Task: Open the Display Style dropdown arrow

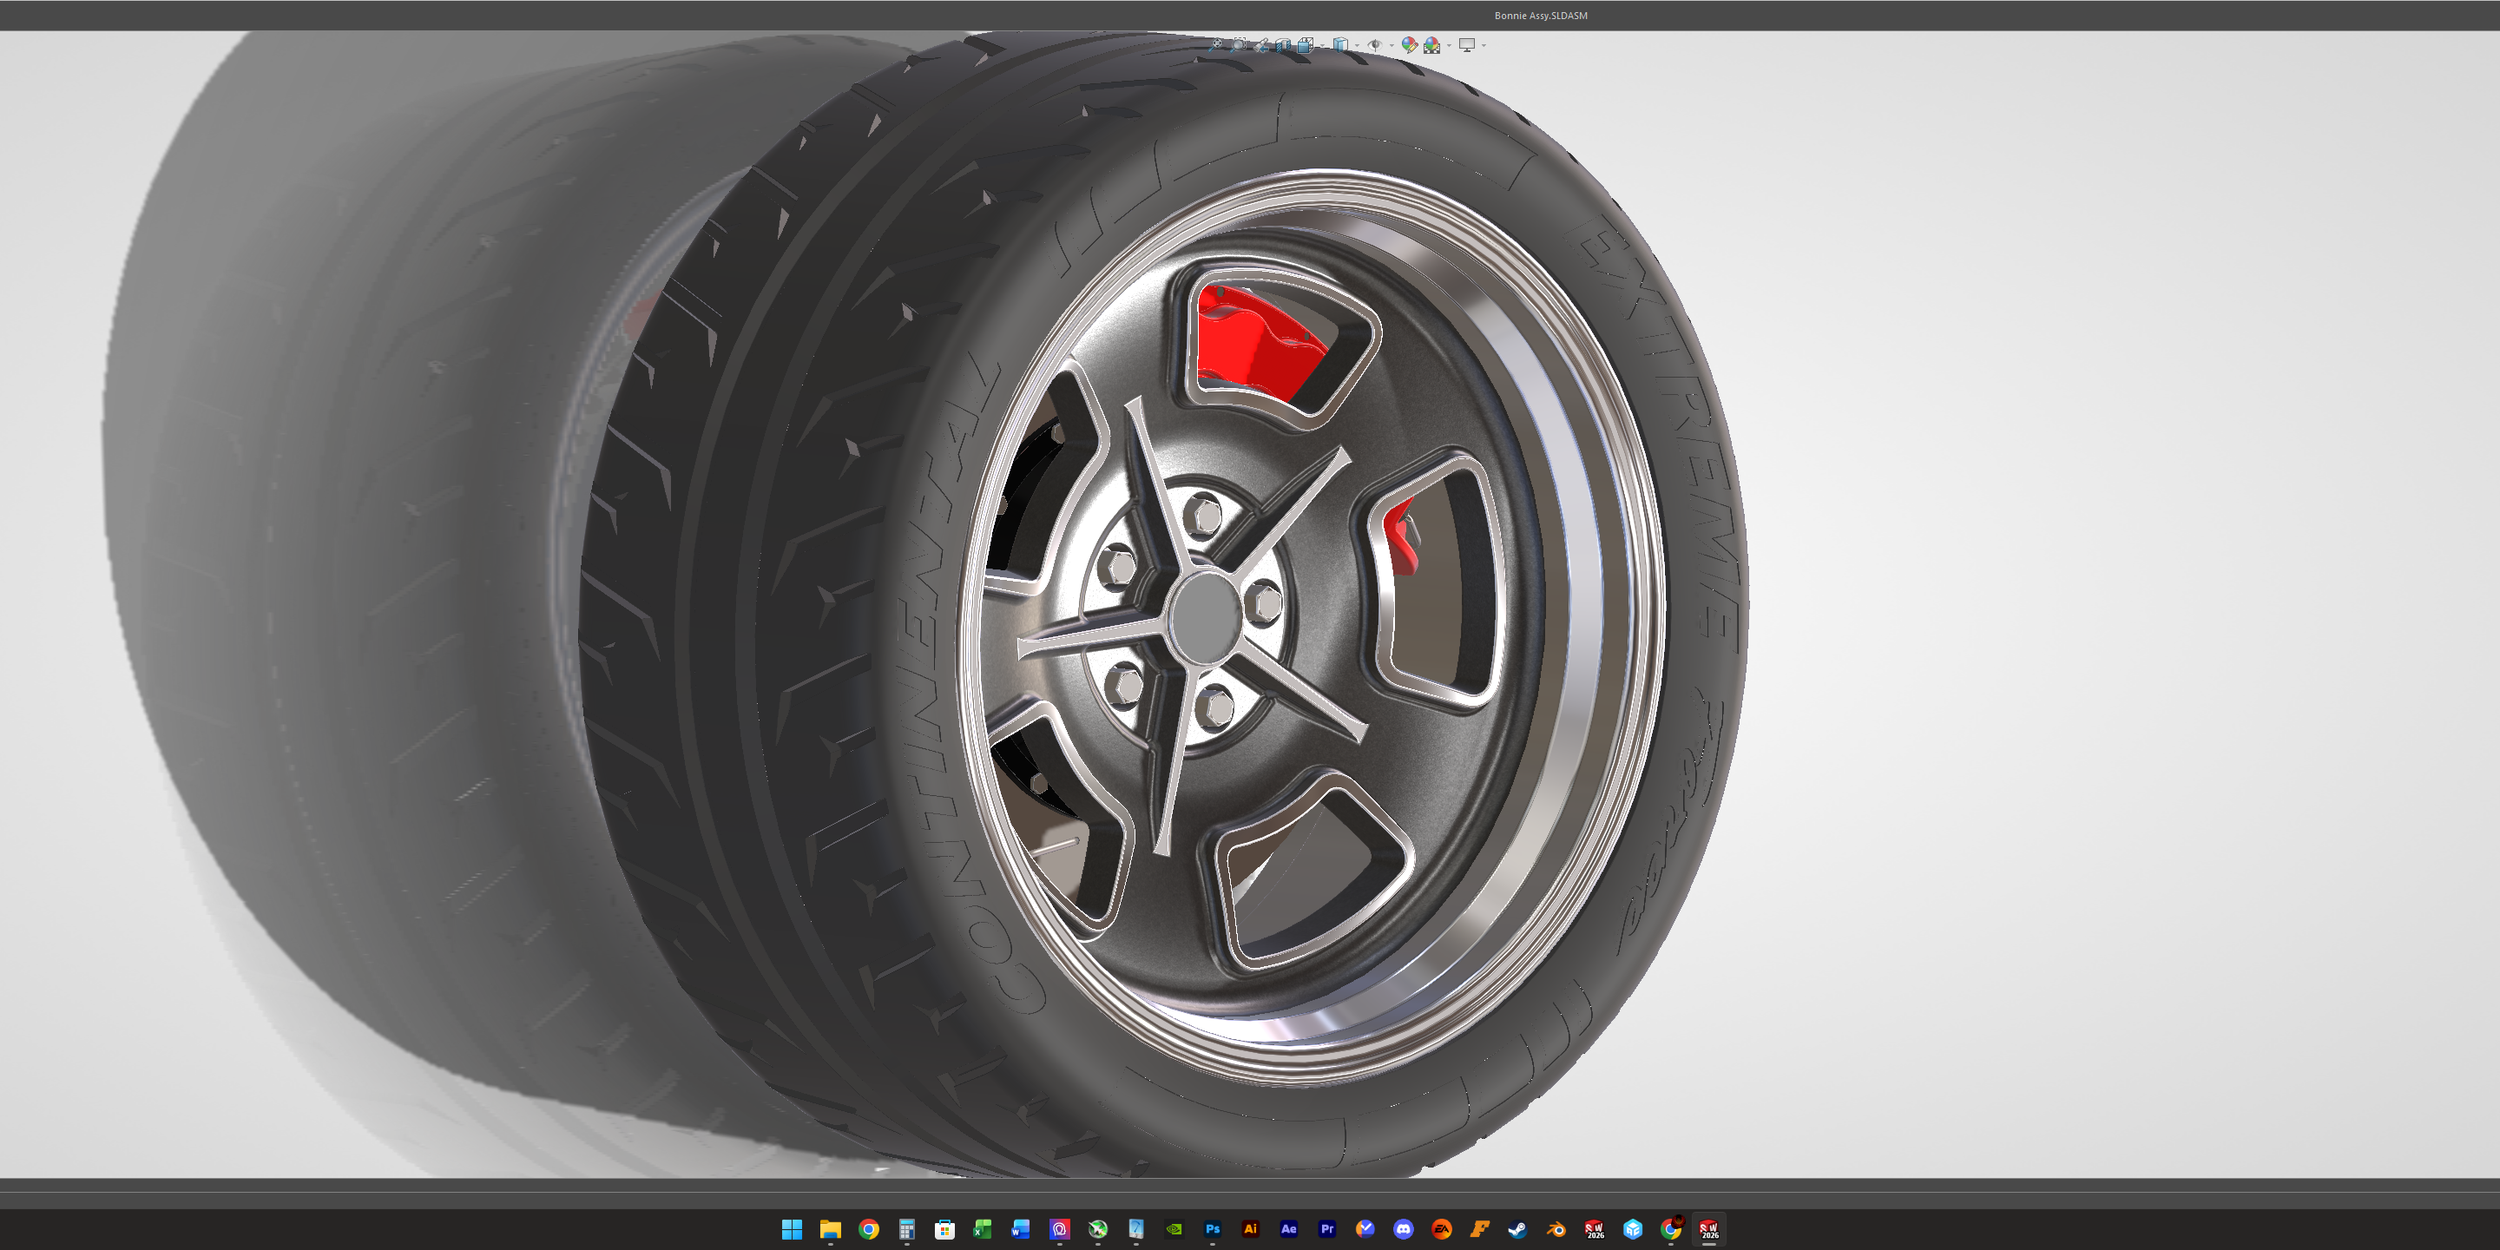Action: point(1356,45)
